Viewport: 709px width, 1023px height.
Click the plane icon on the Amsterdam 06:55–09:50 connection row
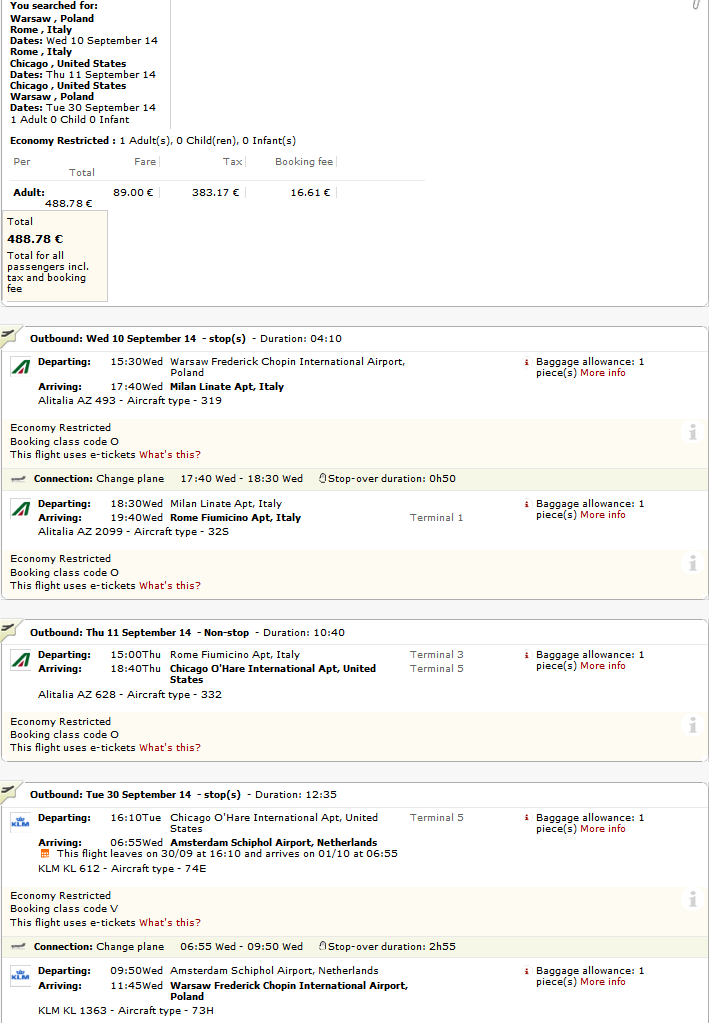click(19, 947)
